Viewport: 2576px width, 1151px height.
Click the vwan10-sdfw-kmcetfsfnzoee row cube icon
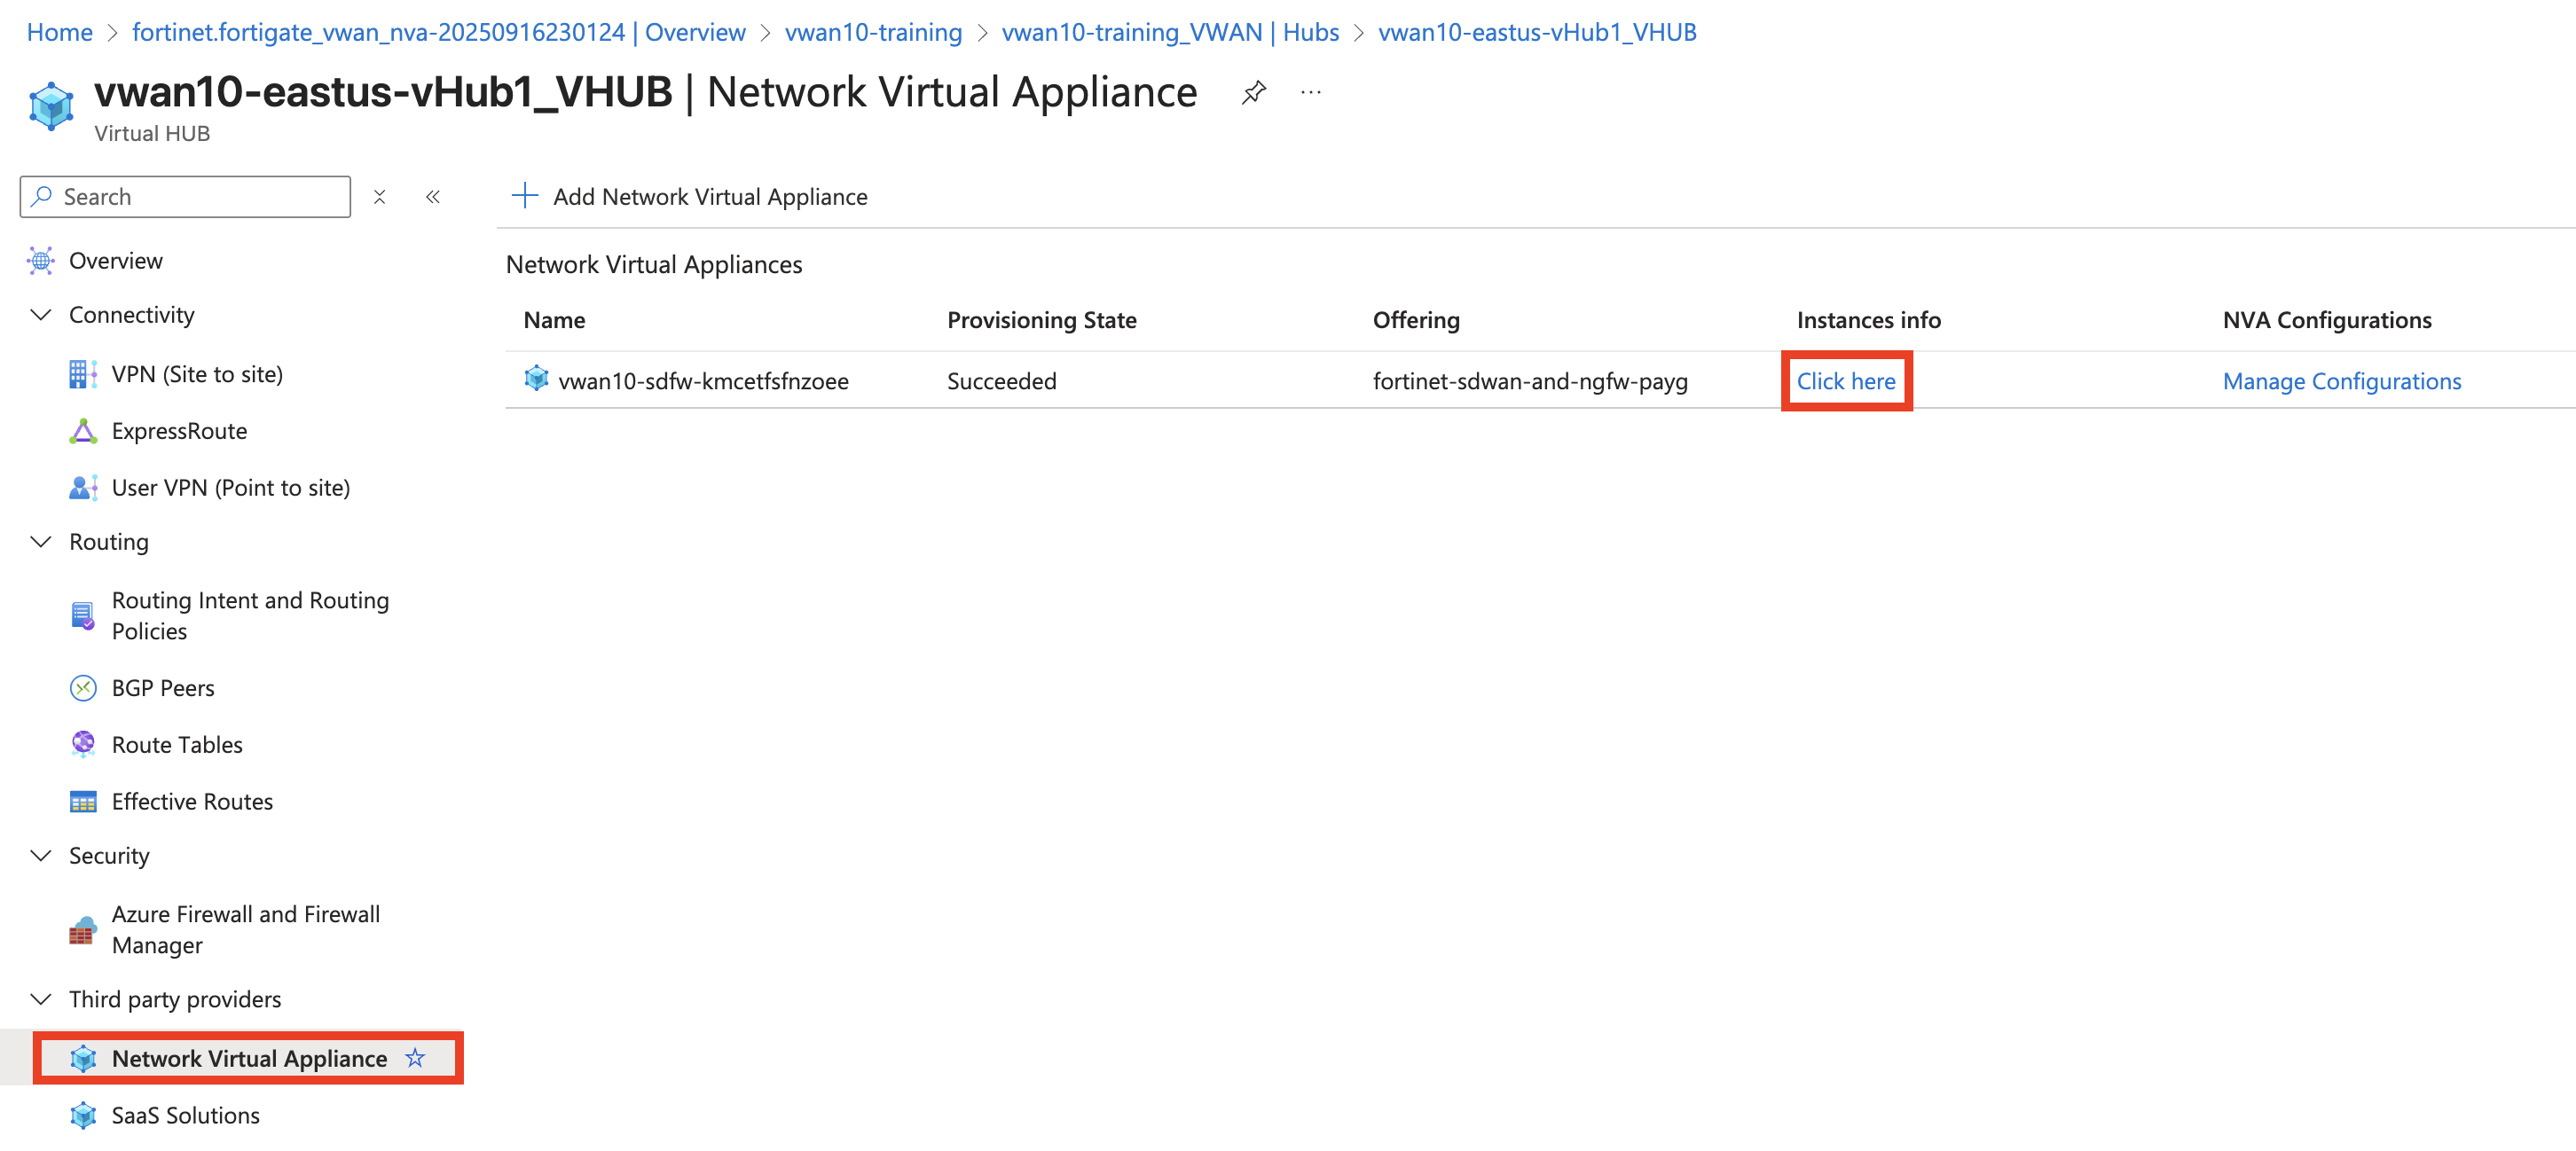tap(536, 378)
